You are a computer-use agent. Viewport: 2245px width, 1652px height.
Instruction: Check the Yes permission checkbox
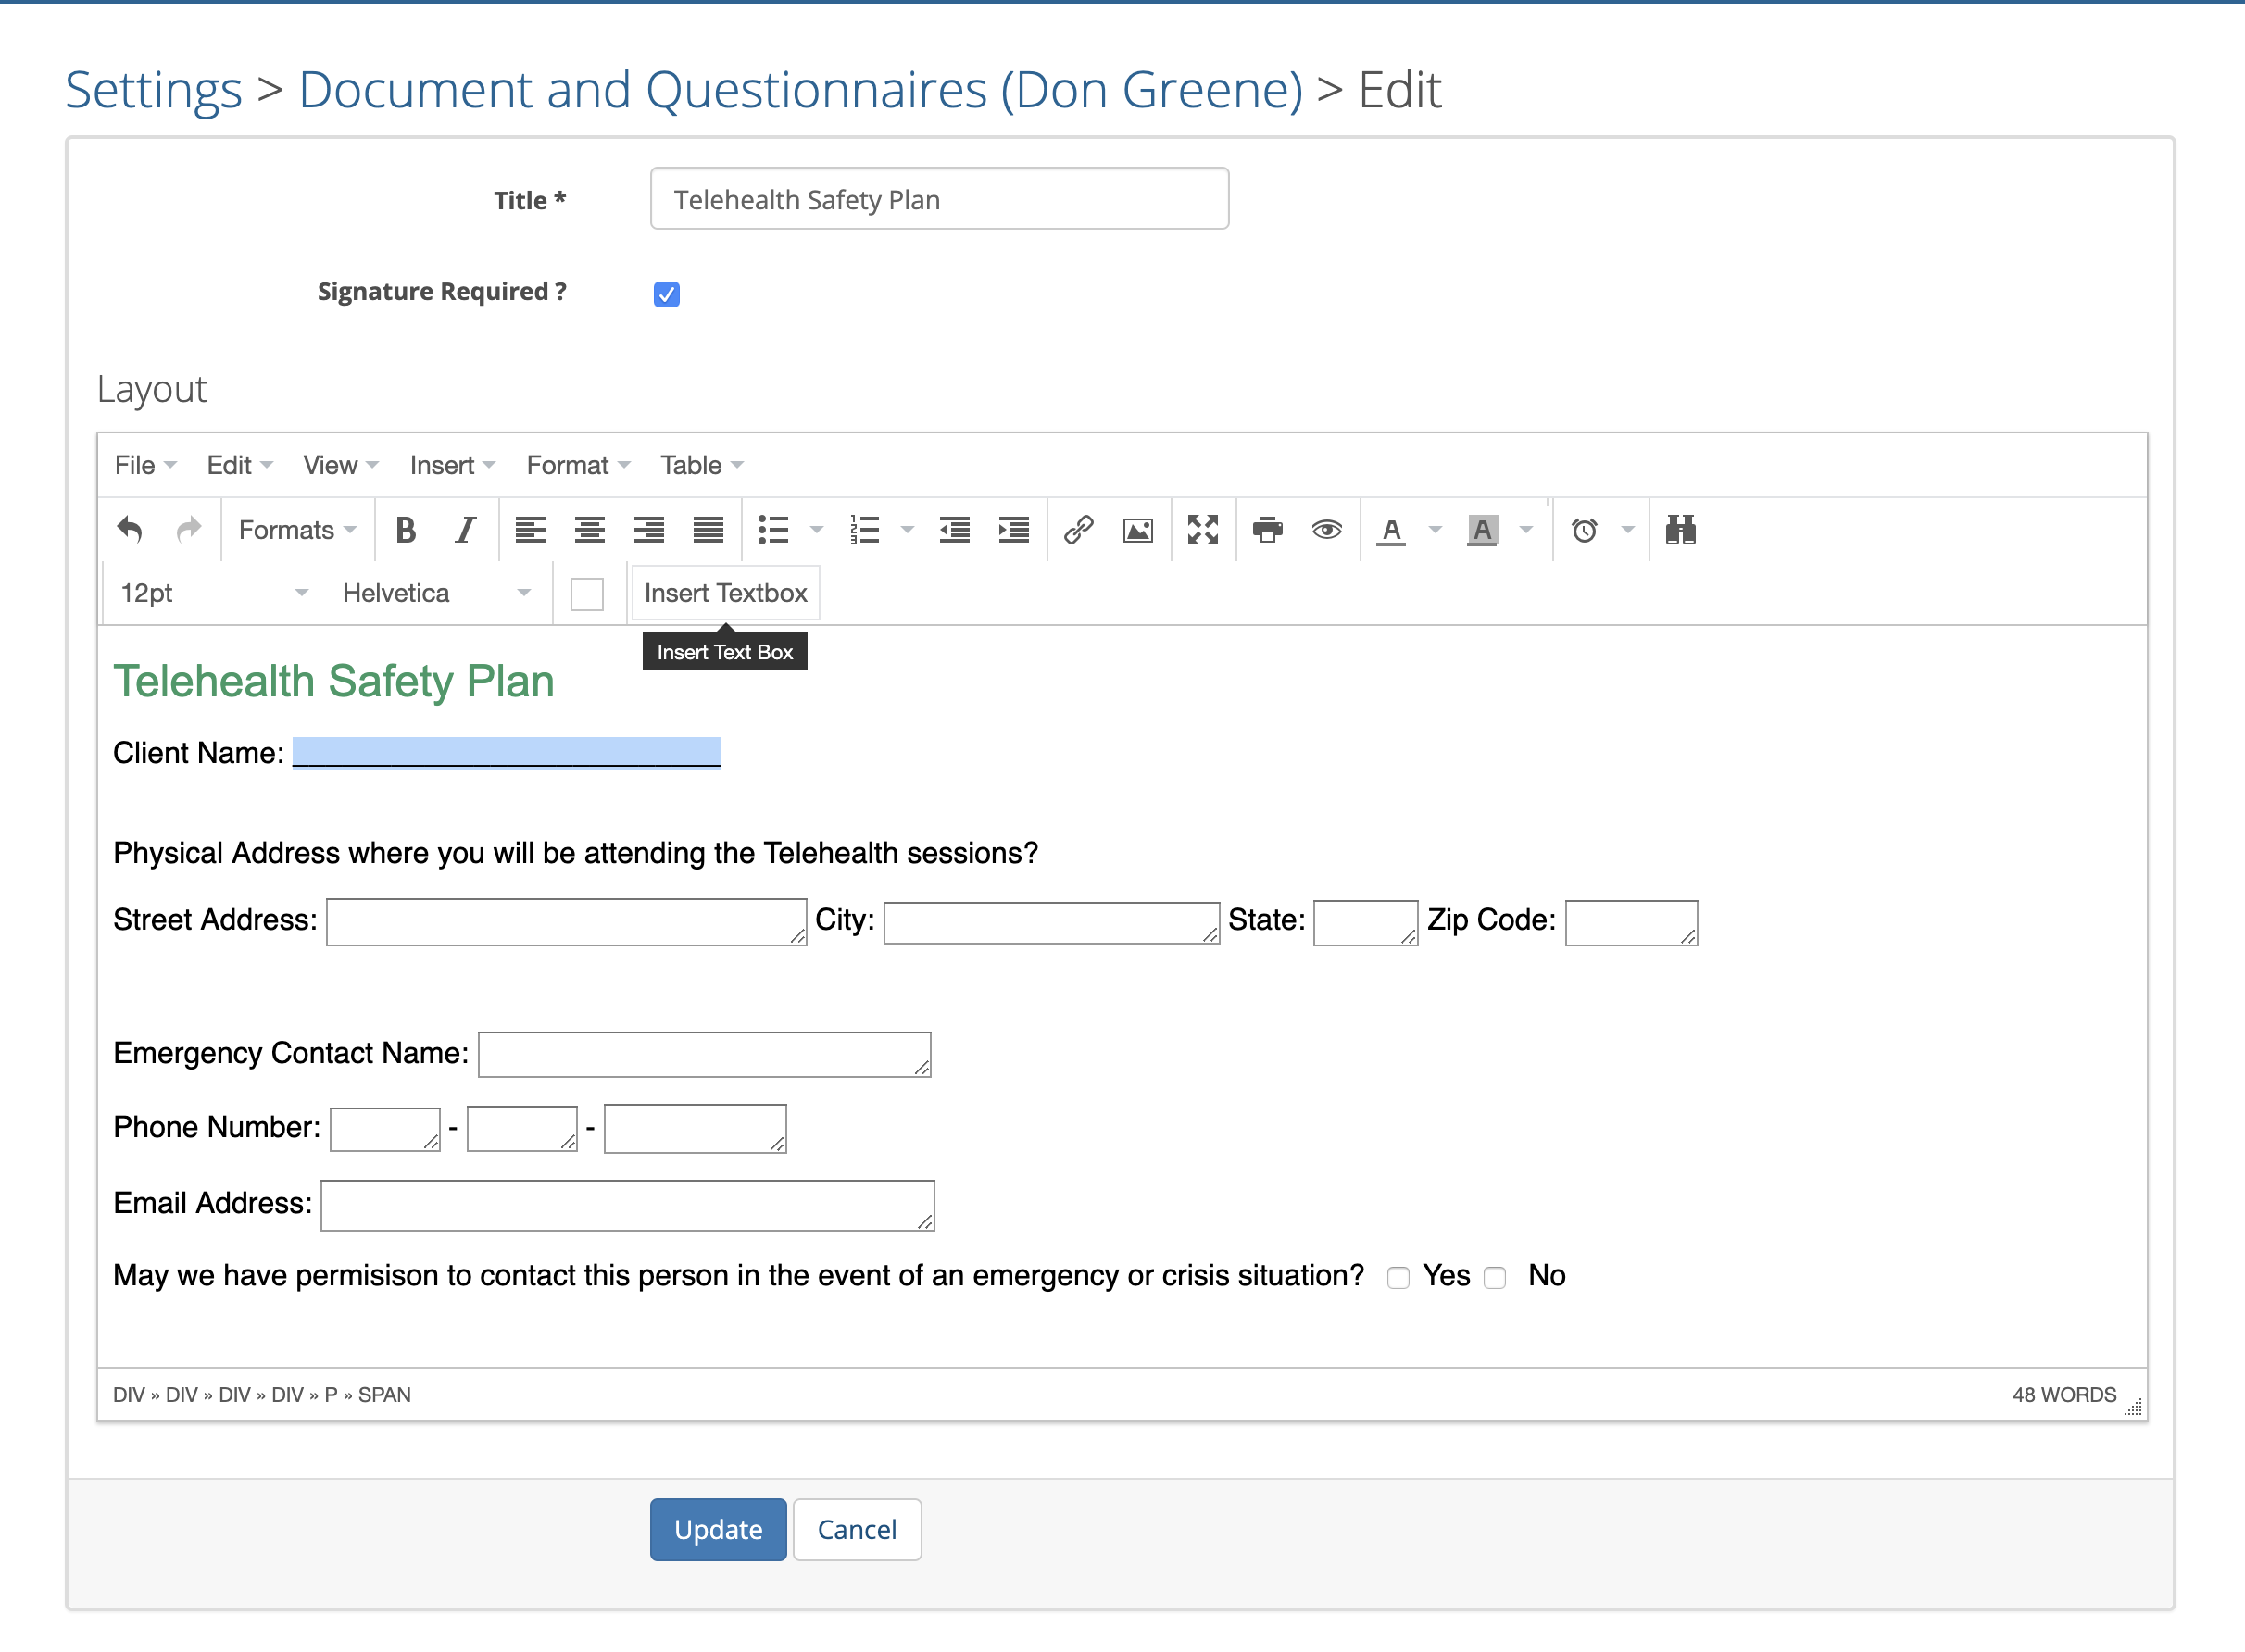(1399, 1277)
